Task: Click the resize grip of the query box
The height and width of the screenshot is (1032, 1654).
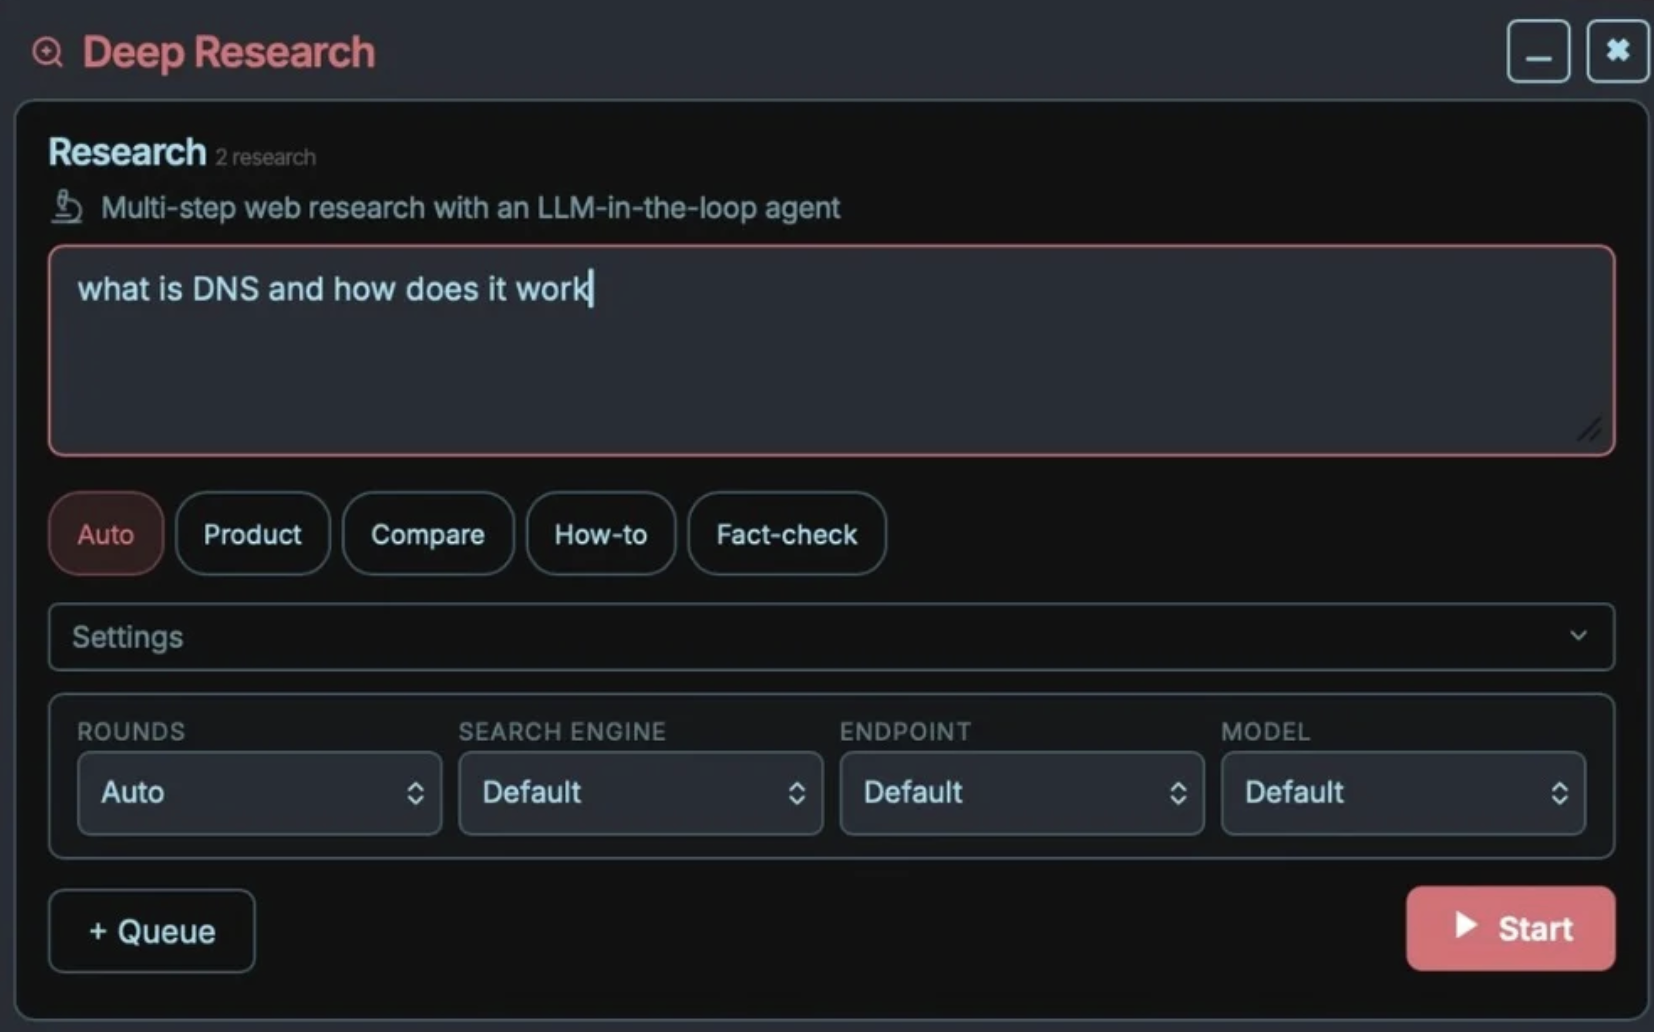Action: tap(1589, 430)
